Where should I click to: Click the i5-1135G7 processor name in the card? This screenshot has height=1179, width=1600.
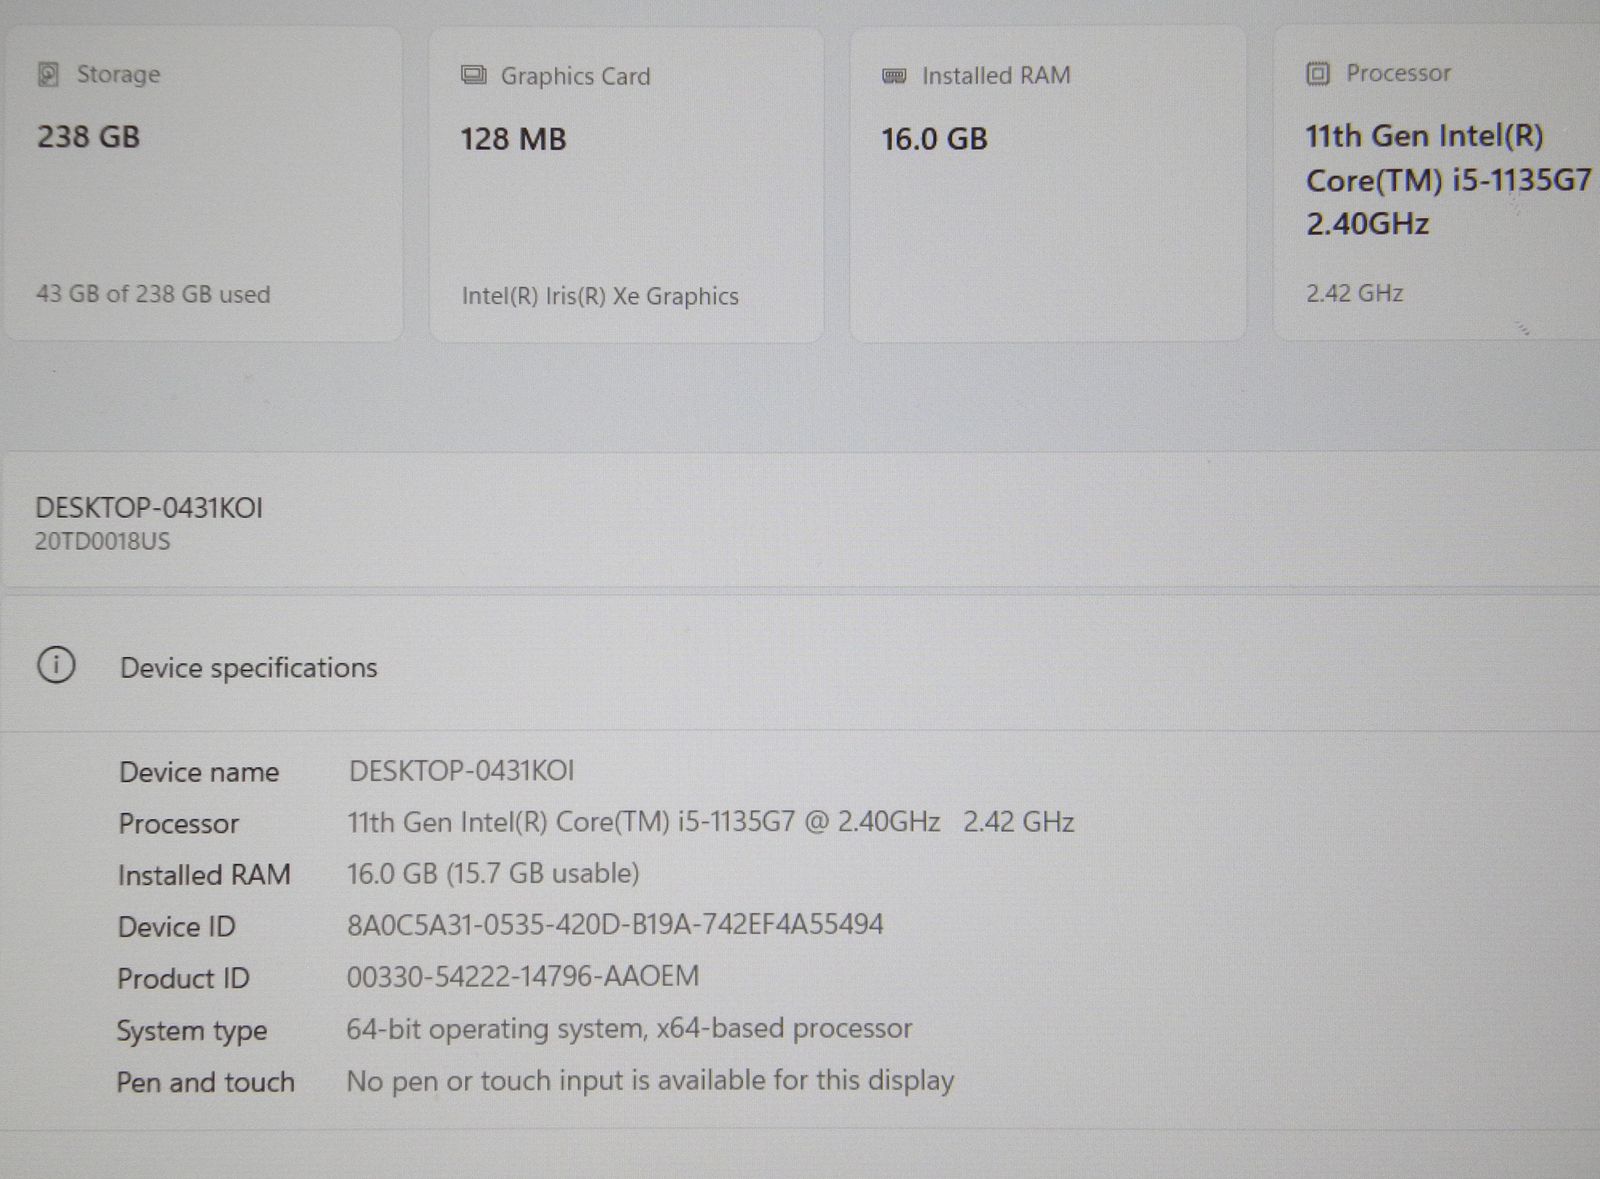pos(1447,180)
